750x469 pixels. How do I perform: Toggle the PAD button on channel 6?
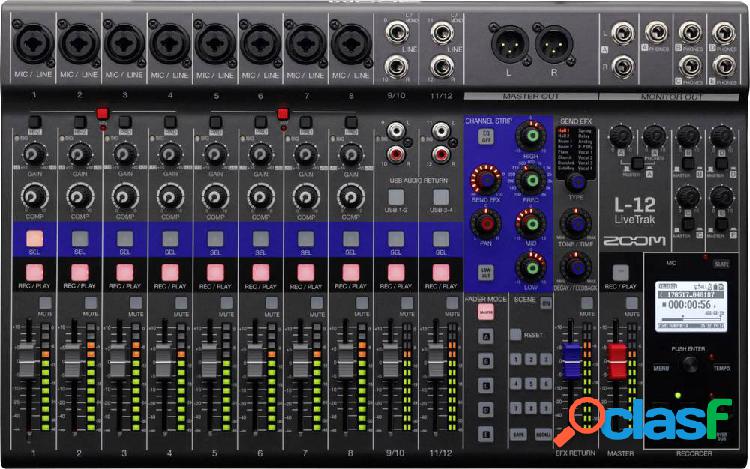pos(261,122)
